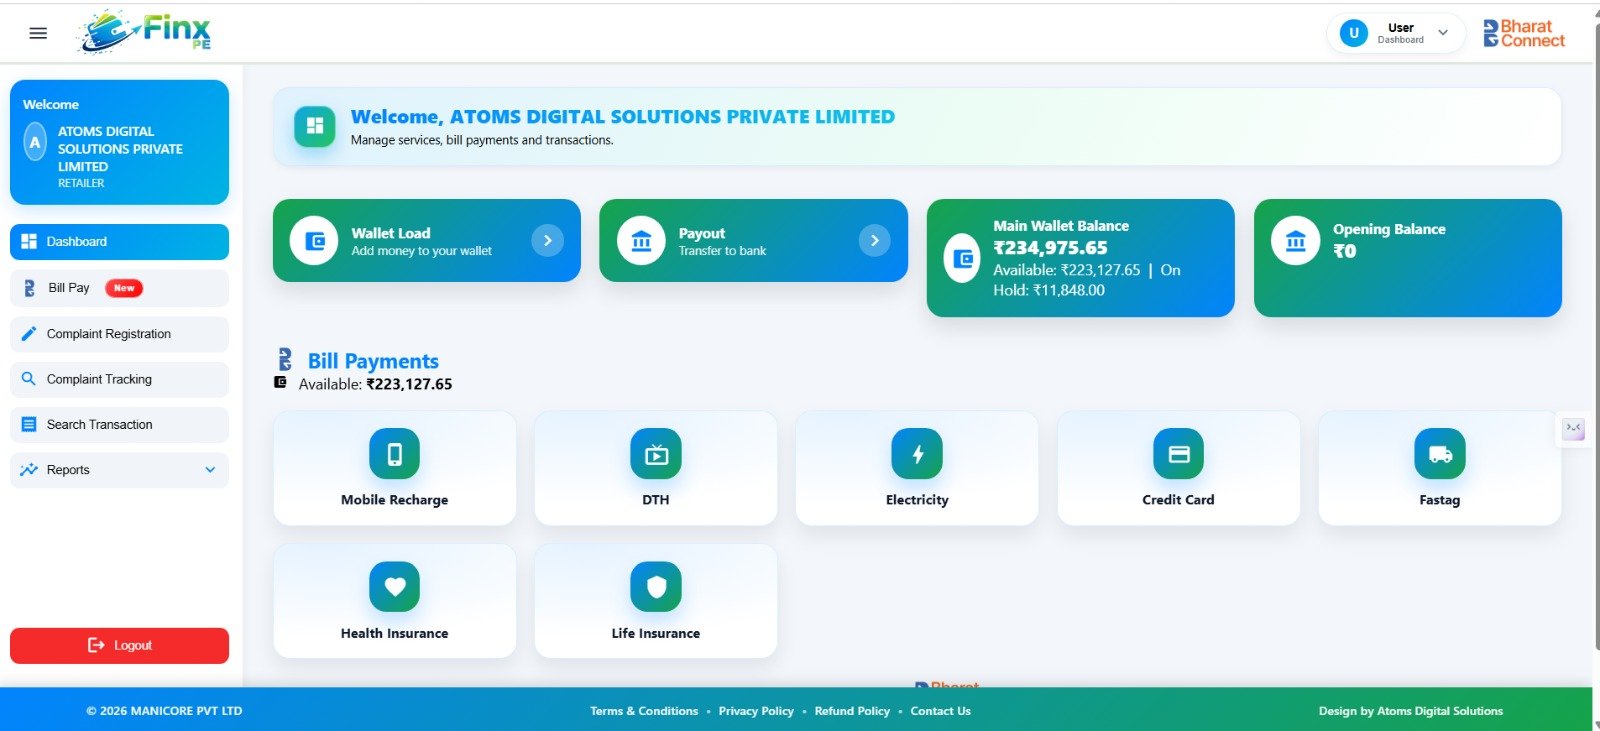The width and height of the screenshot is (1600, 731).
Task: Open the Life Insurance shield icon
Action: pos(656,587)
